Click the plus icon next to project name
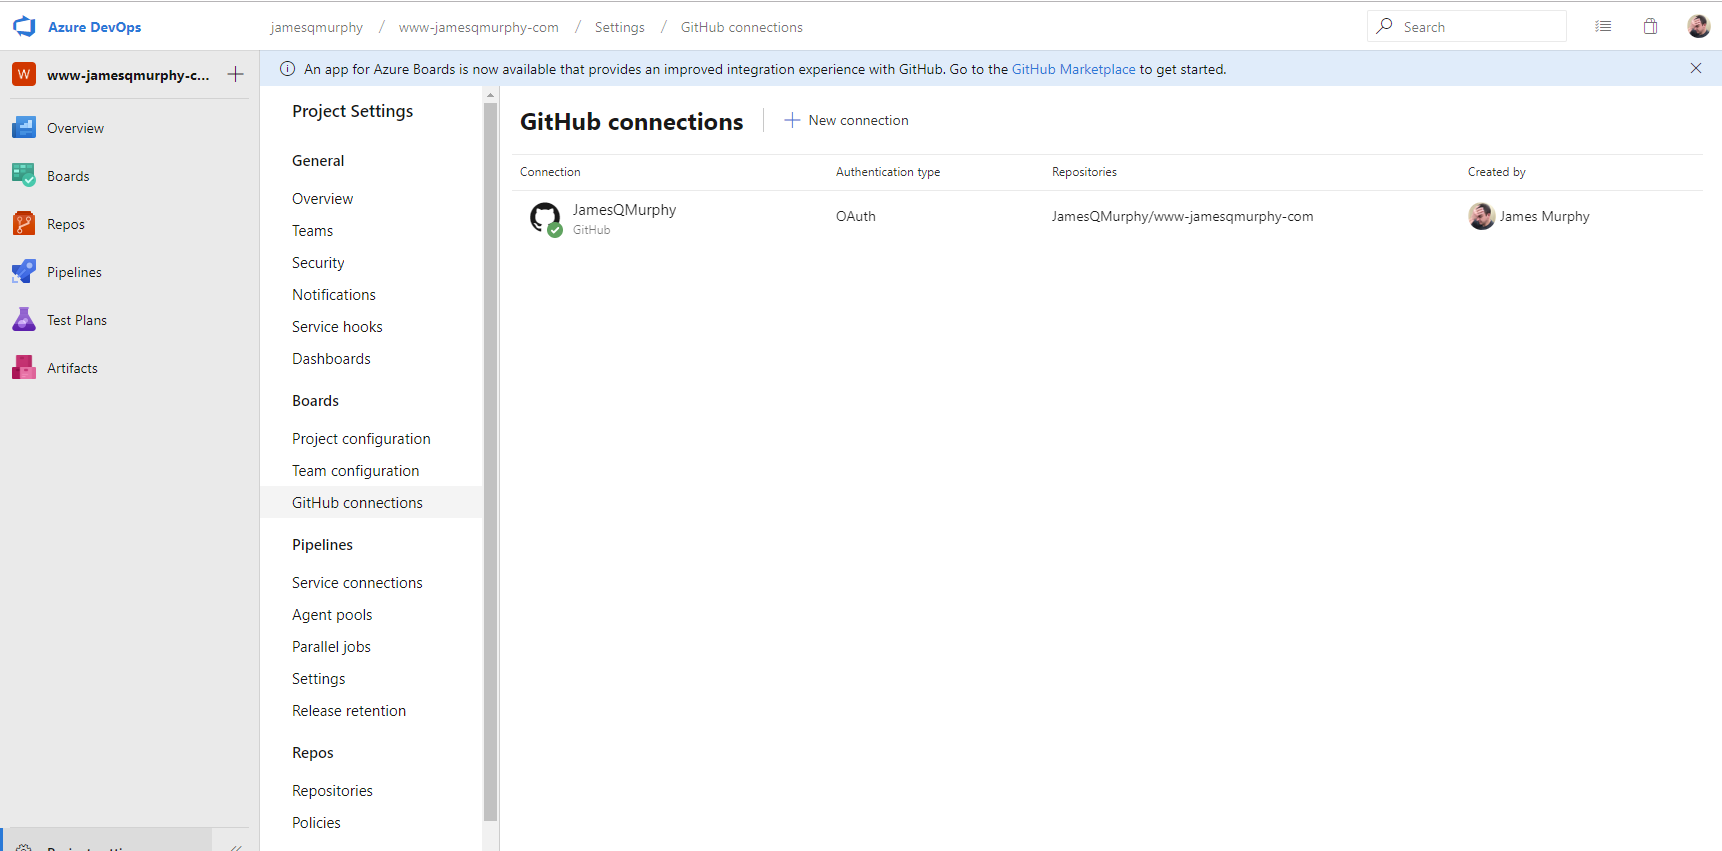This screenshot has width=1722, height=851. 235,74
